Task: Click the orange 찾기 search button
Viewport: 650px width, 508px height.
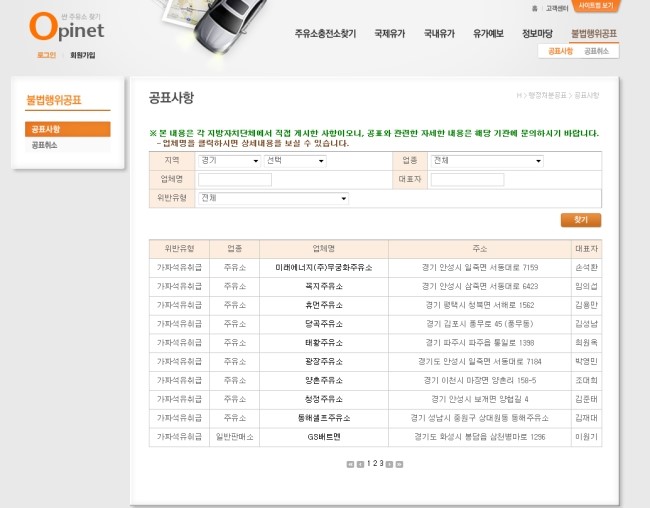Action: pyautogui.click(x=581, y=220)
